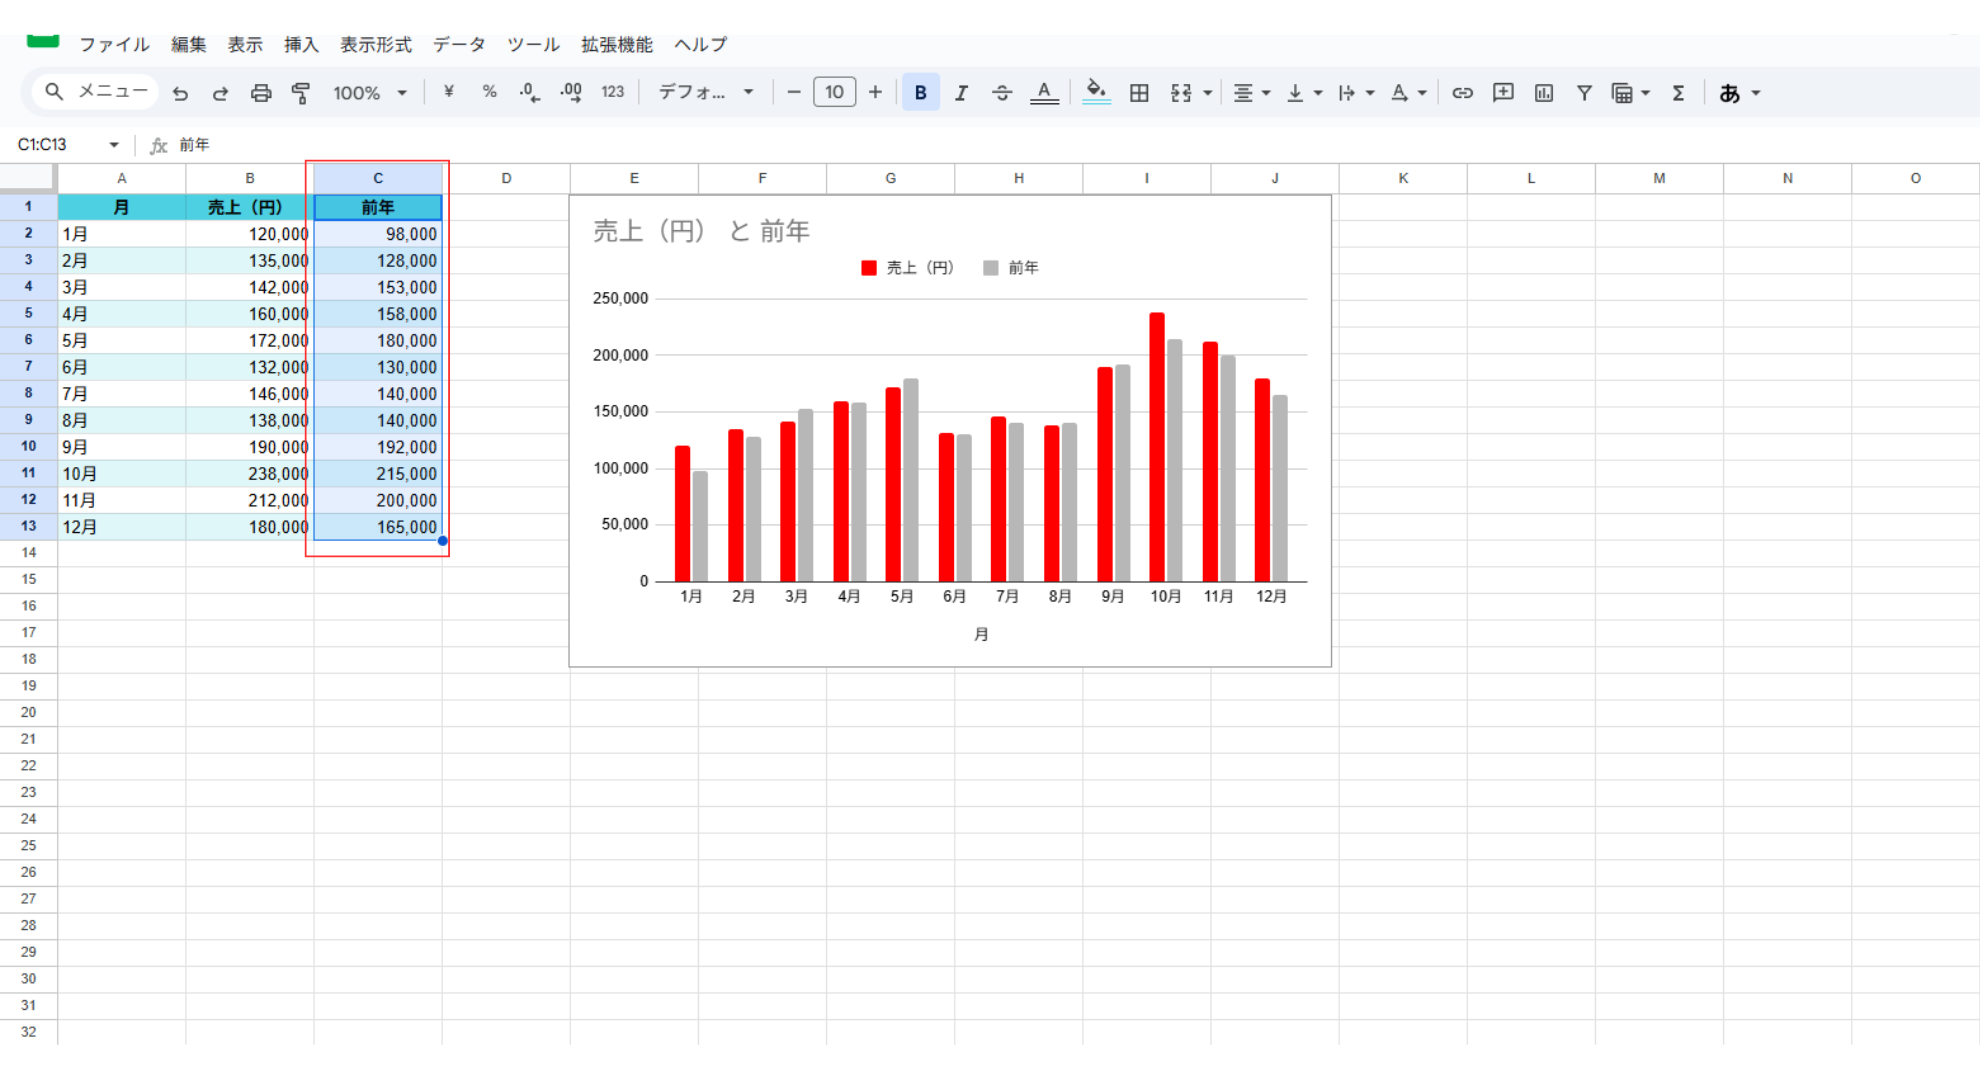Insert a link with the chain icon
The width and height of the screenshot is (1980, 1080).
click(x=1462, y=93)
